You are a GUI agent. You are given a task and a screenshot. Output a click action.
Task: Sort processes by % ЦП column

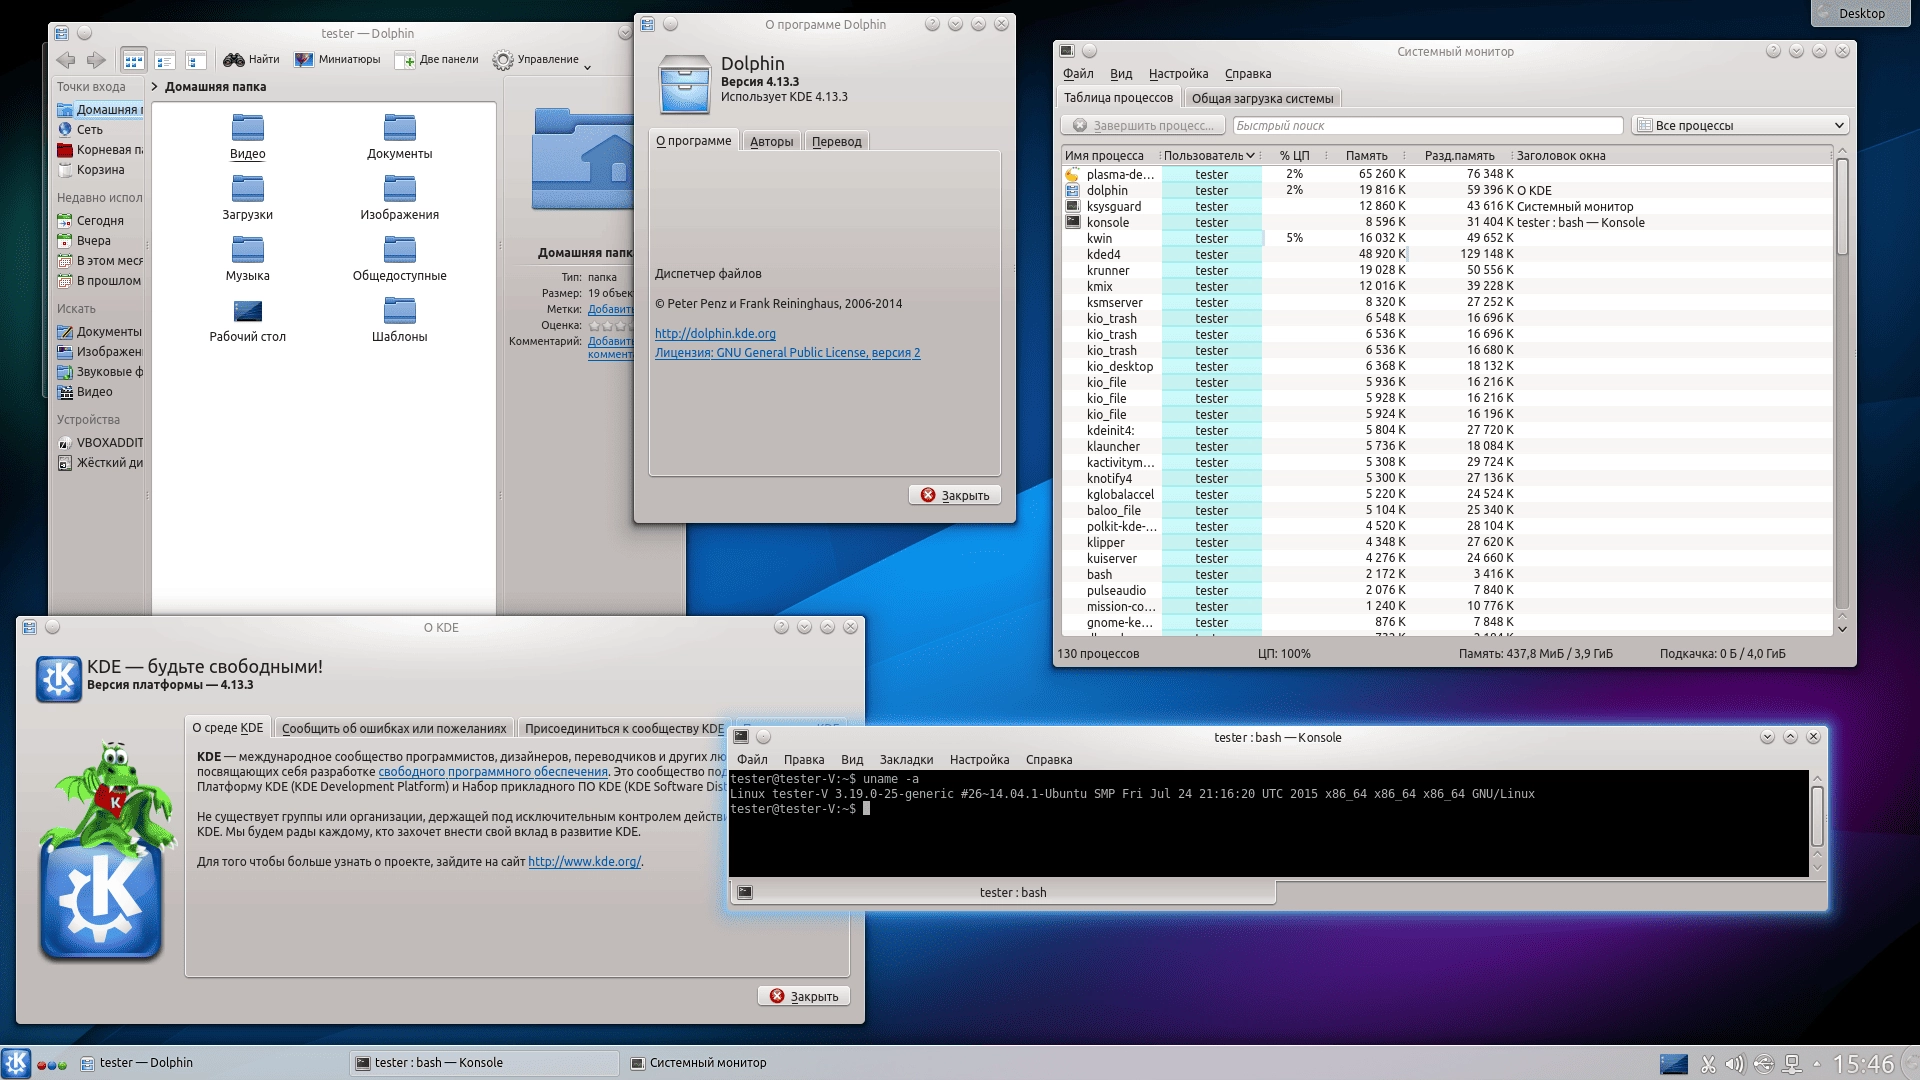tap(1294, 156)
